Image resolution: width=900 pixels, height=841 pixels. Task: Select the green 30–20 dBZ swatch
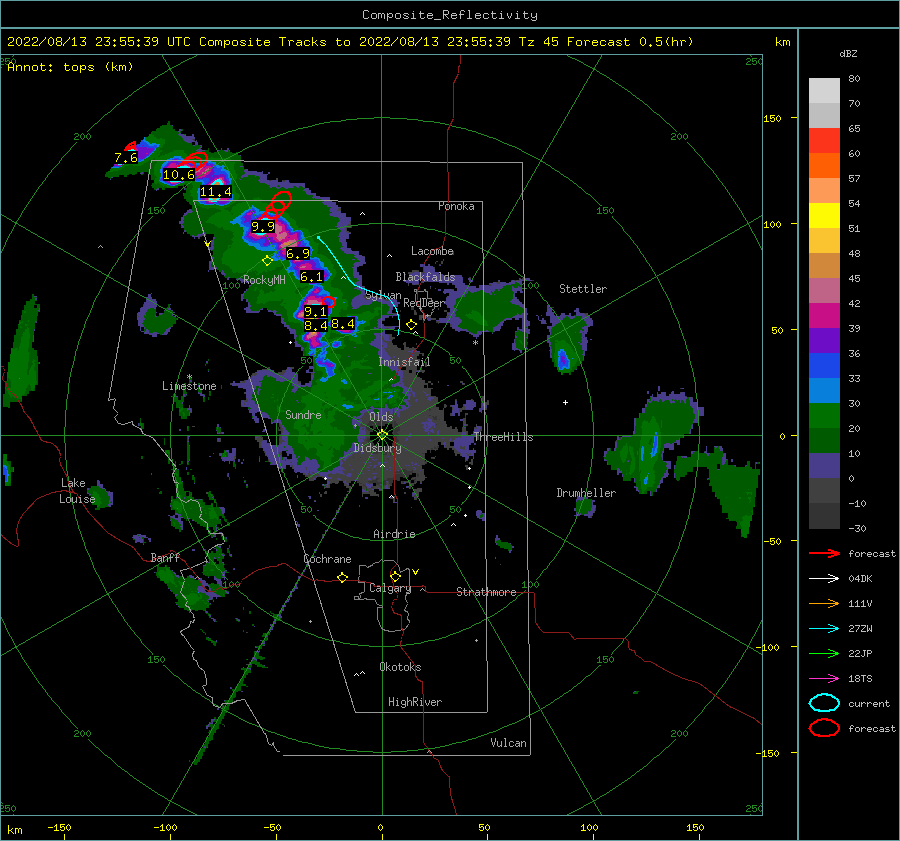[824, 416]
